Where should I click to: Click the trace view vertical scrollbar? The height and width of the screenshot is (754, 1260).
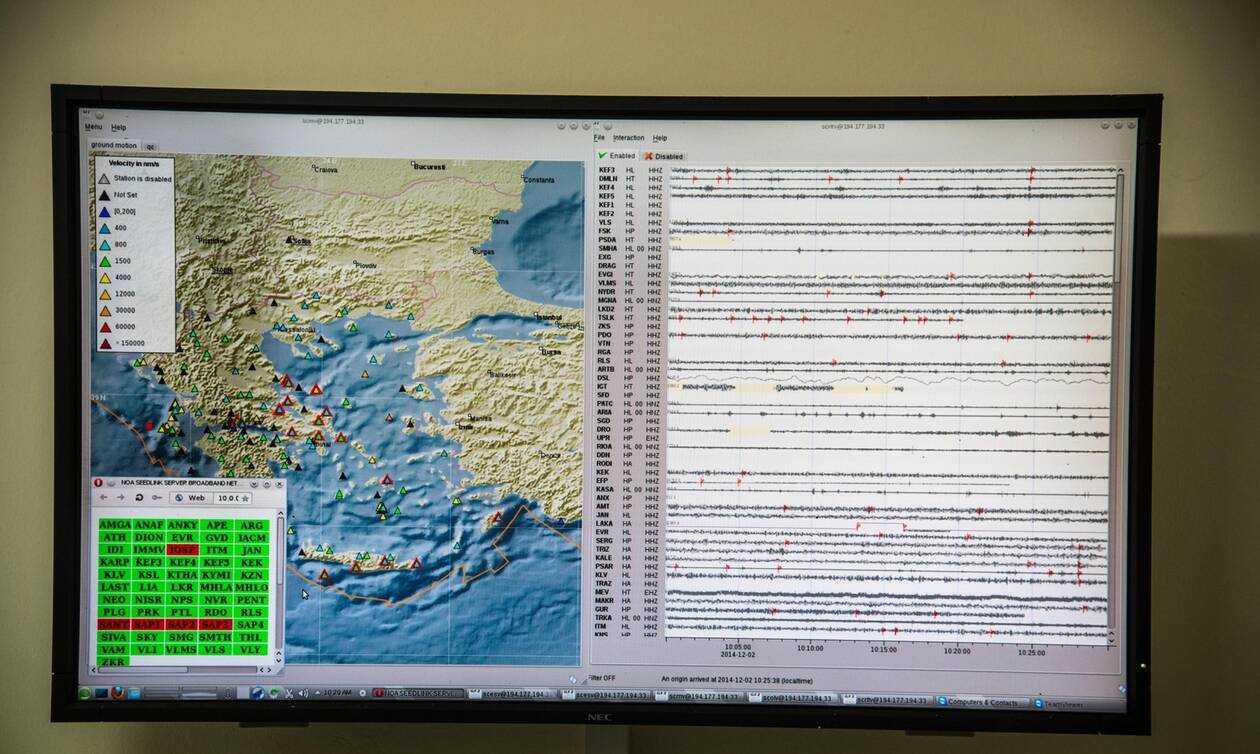1119,400
